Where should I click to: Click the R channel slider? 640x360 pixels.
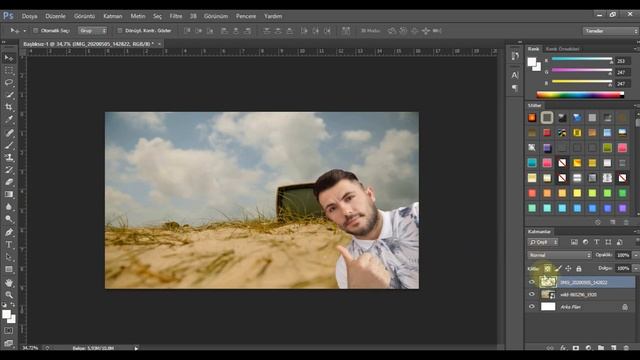(582, 60)
